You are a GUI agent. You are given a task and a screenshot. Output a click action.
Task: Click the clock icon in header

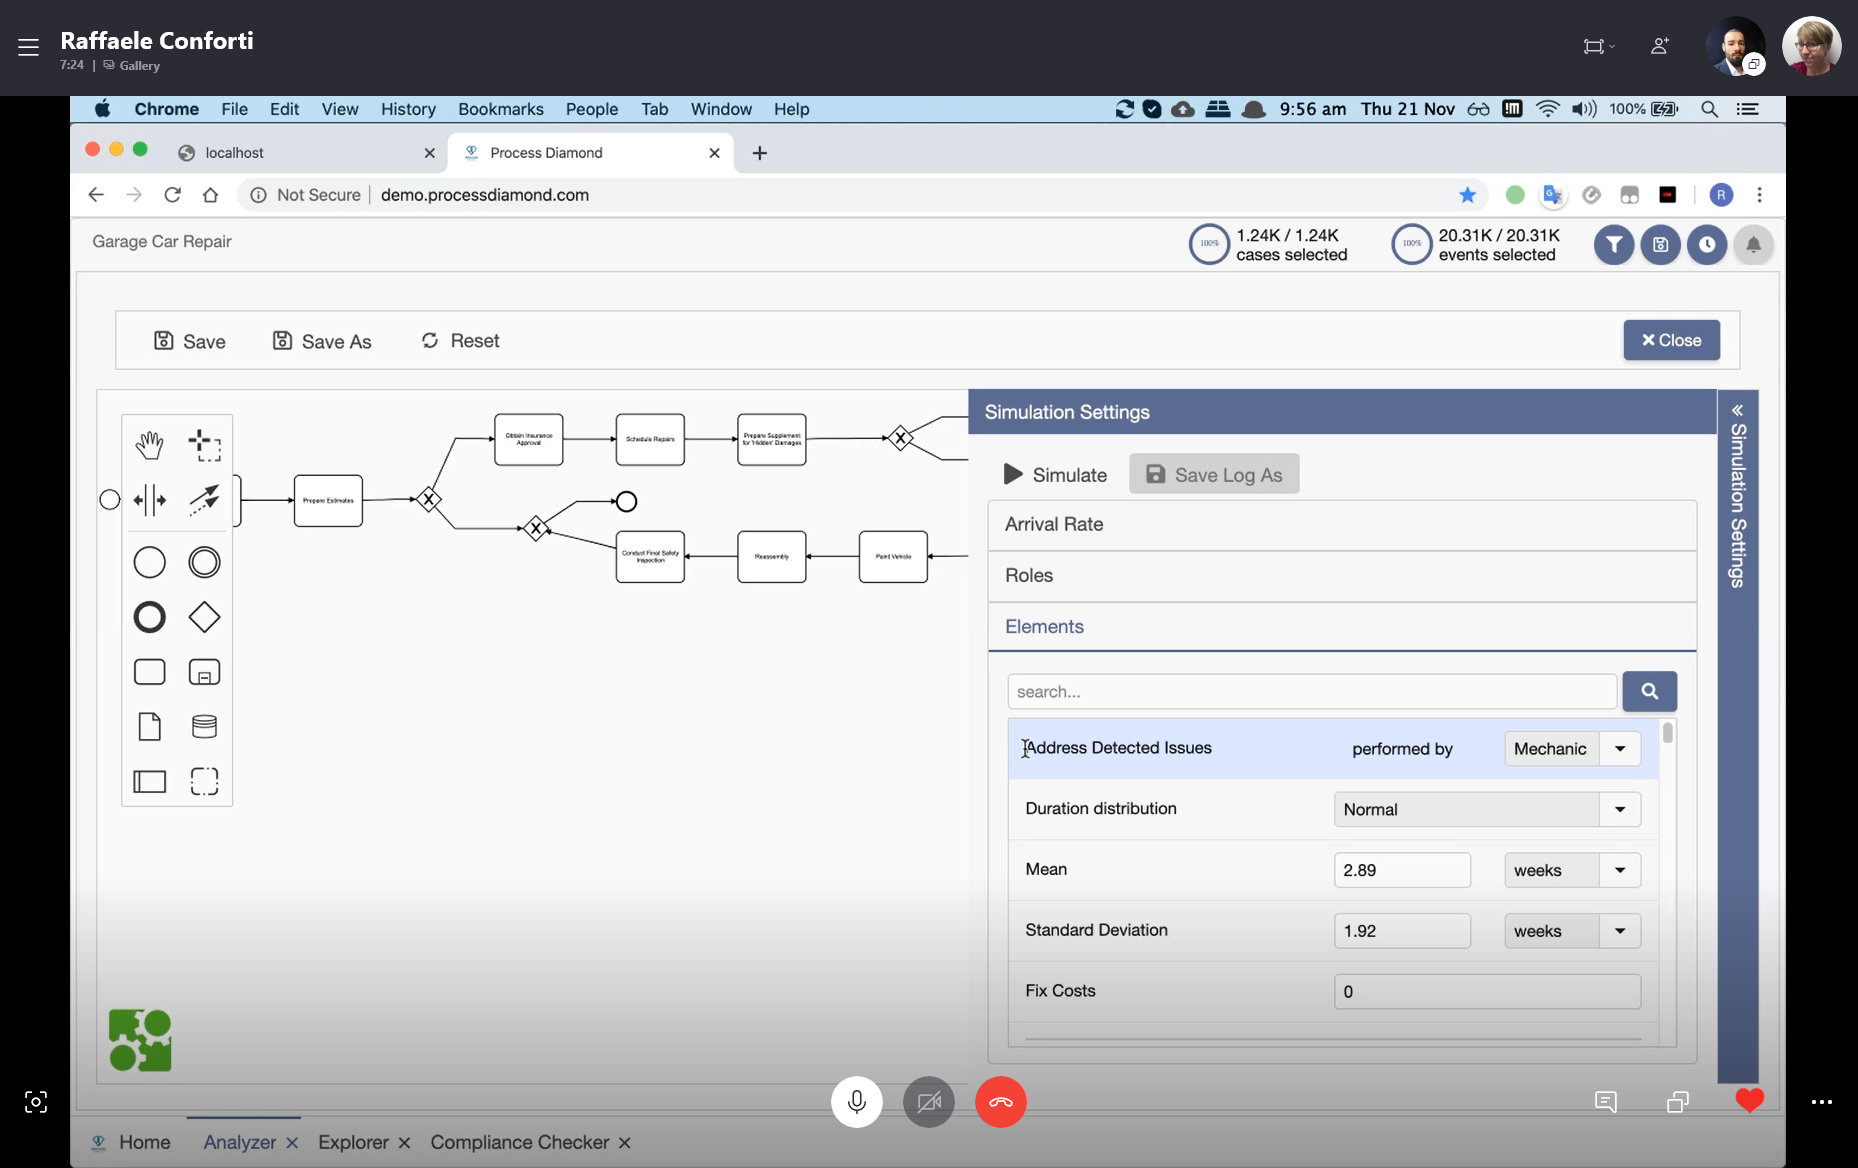click(x=1707, y=244)
